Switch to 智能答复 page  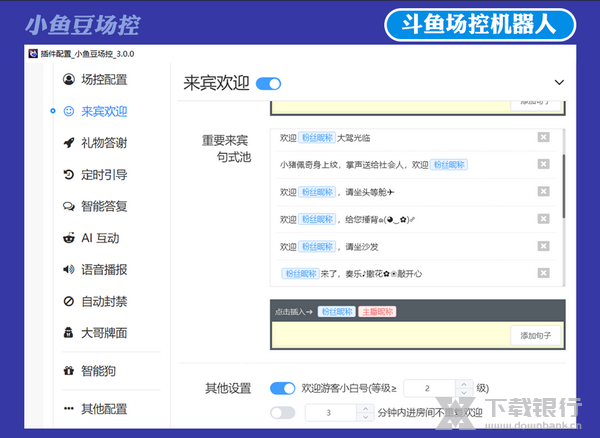click(x=104, y=206)
